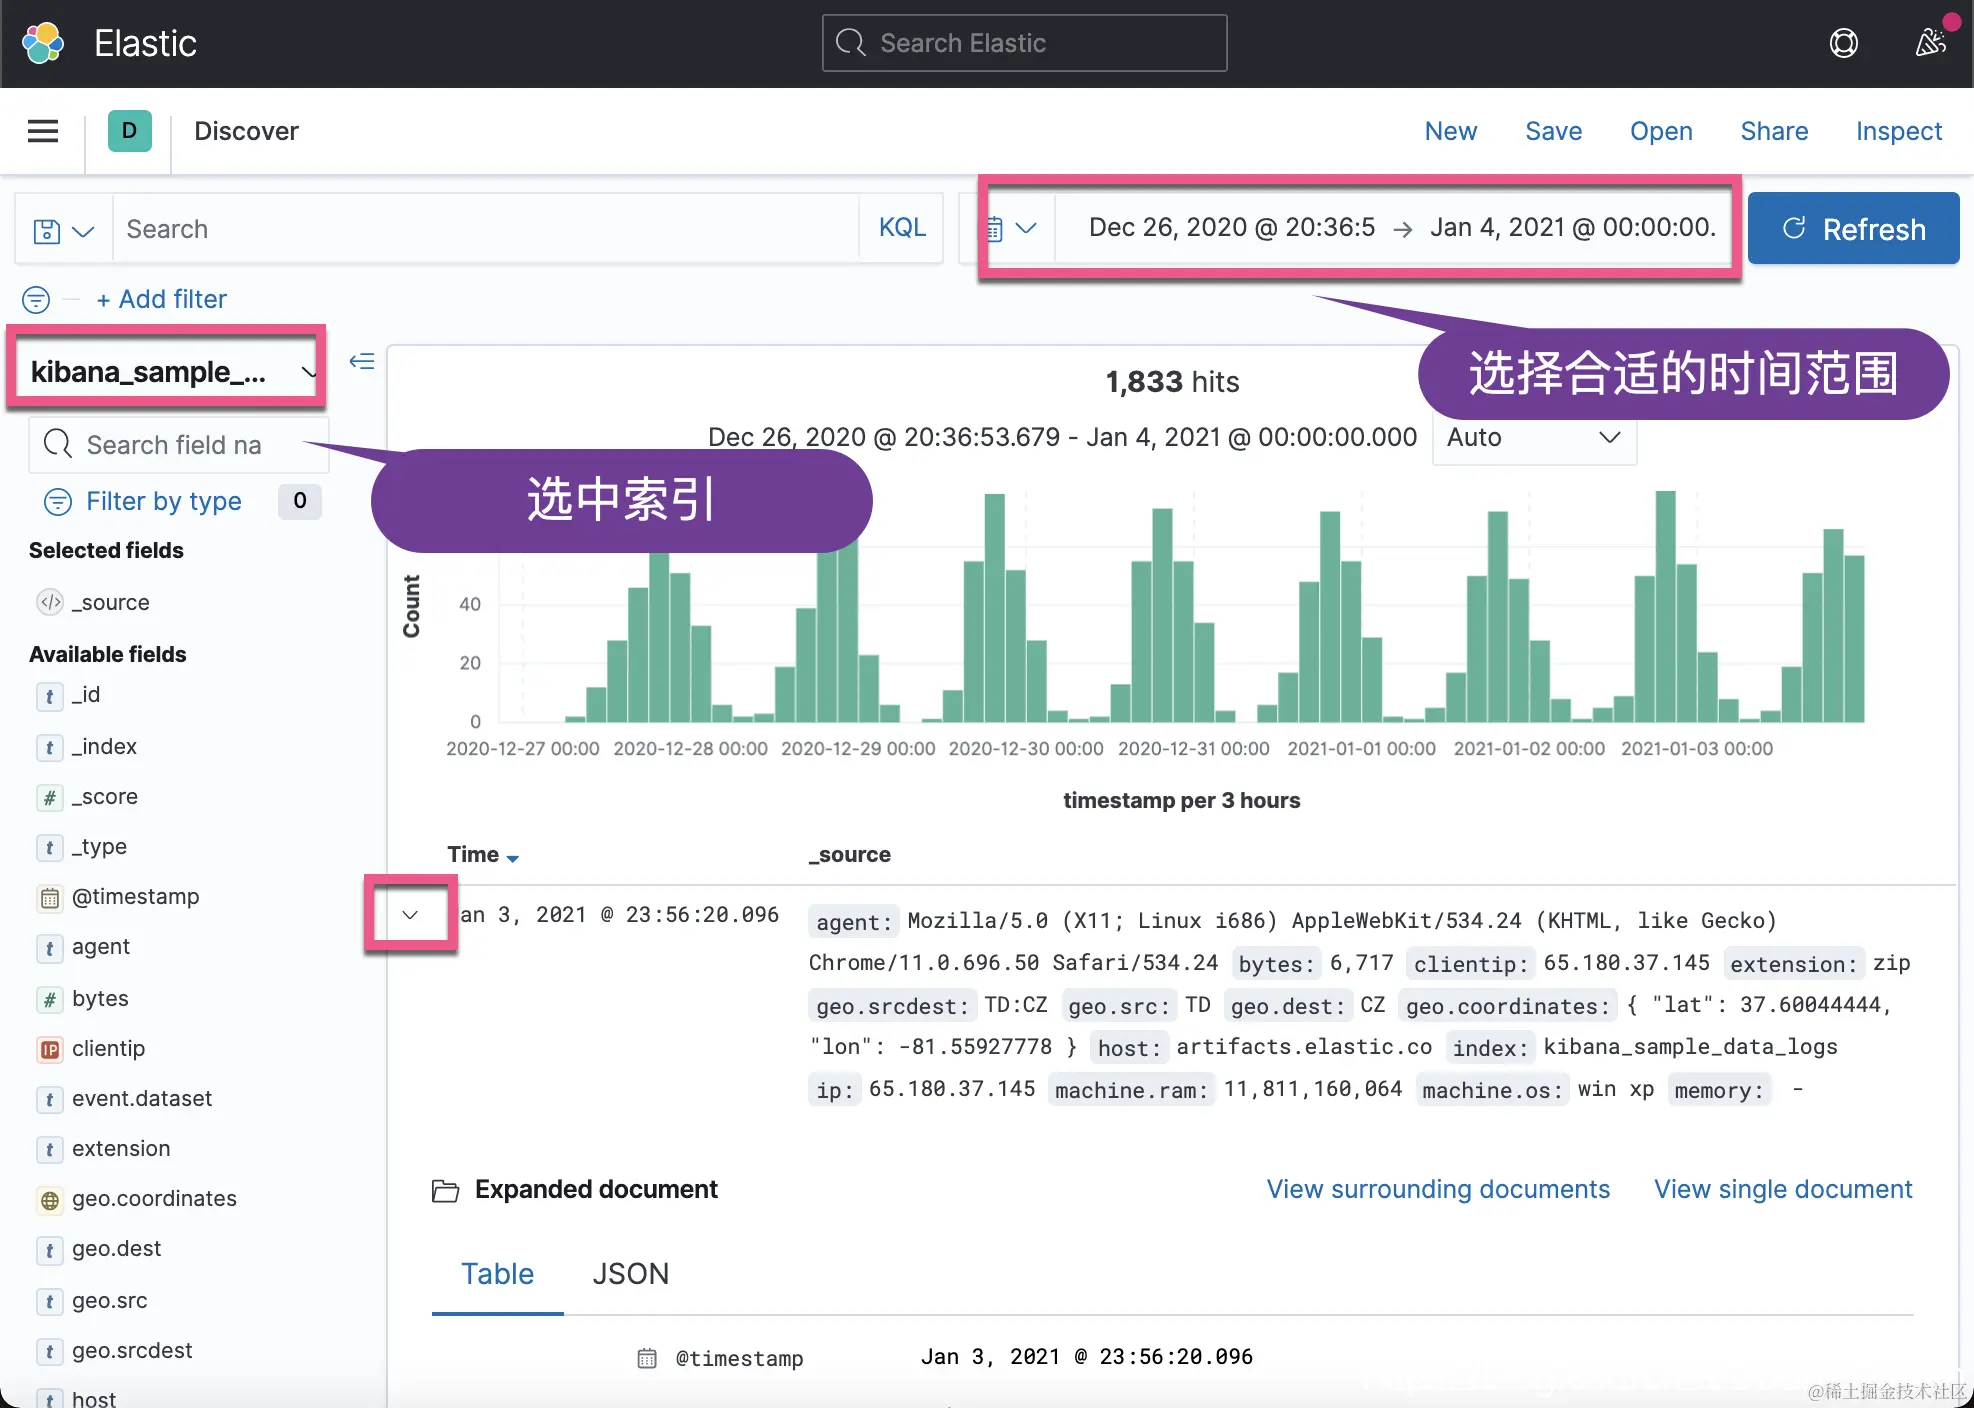
Task: Click the Search field names input
Action: point(175,445)
